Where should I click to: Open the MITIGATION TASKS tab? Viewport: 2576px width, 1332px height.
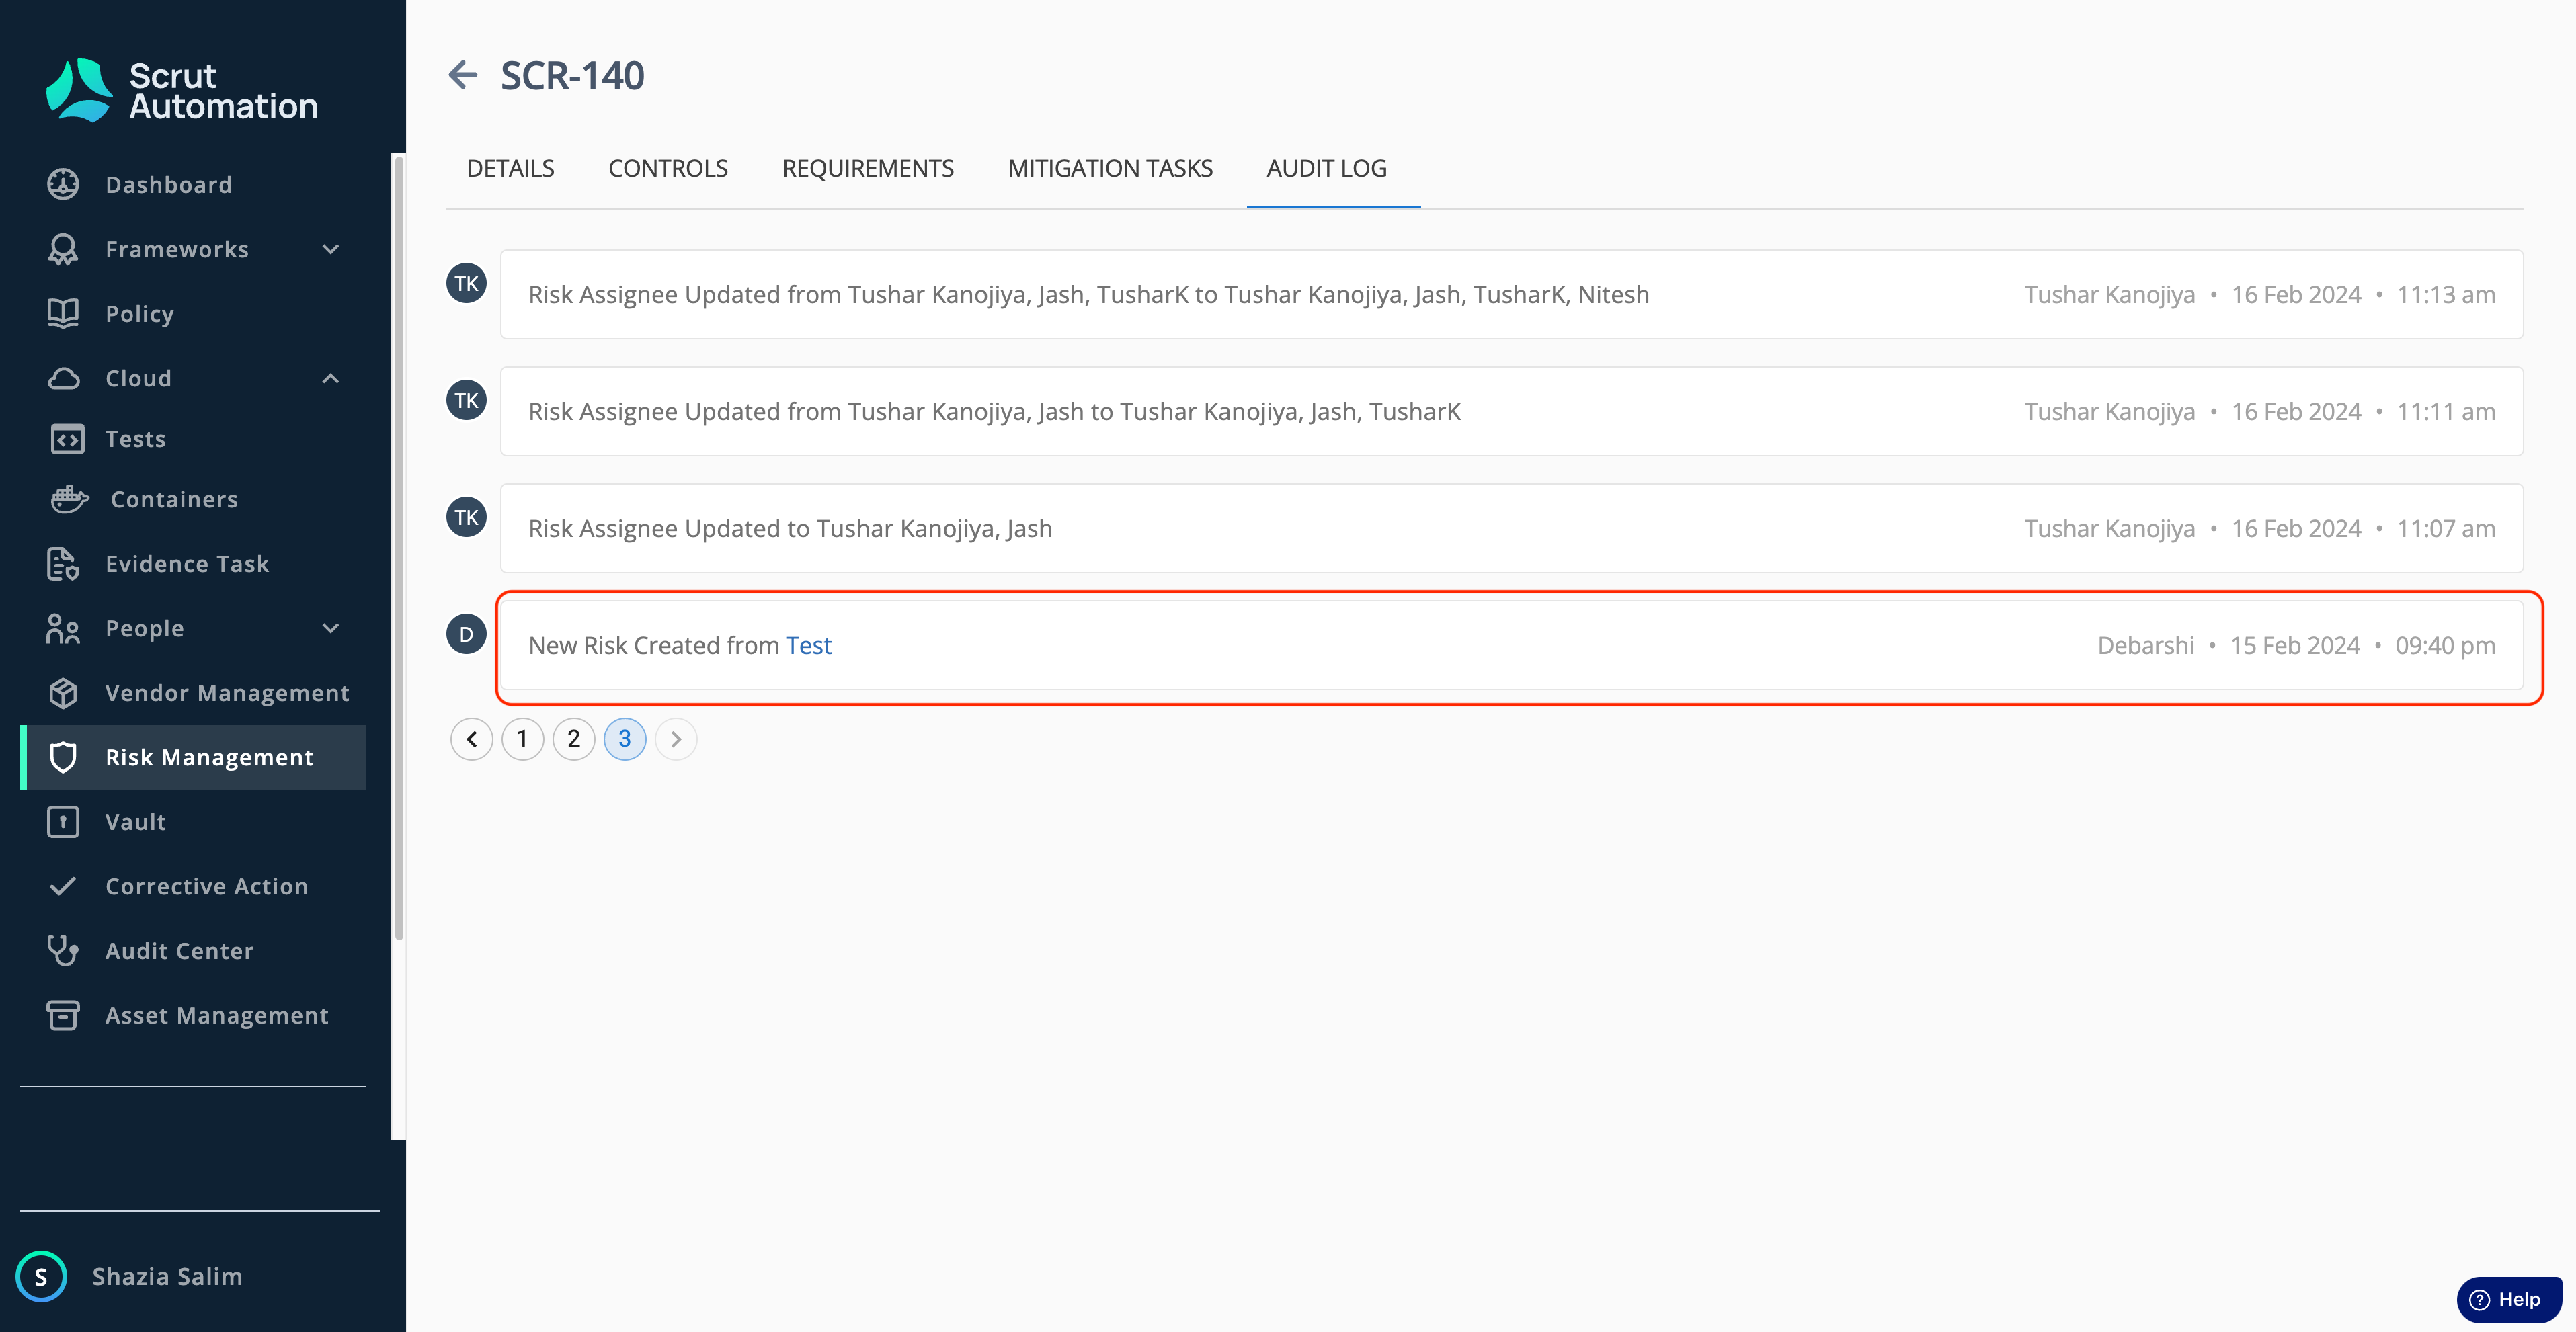[x=1110, y=168]
